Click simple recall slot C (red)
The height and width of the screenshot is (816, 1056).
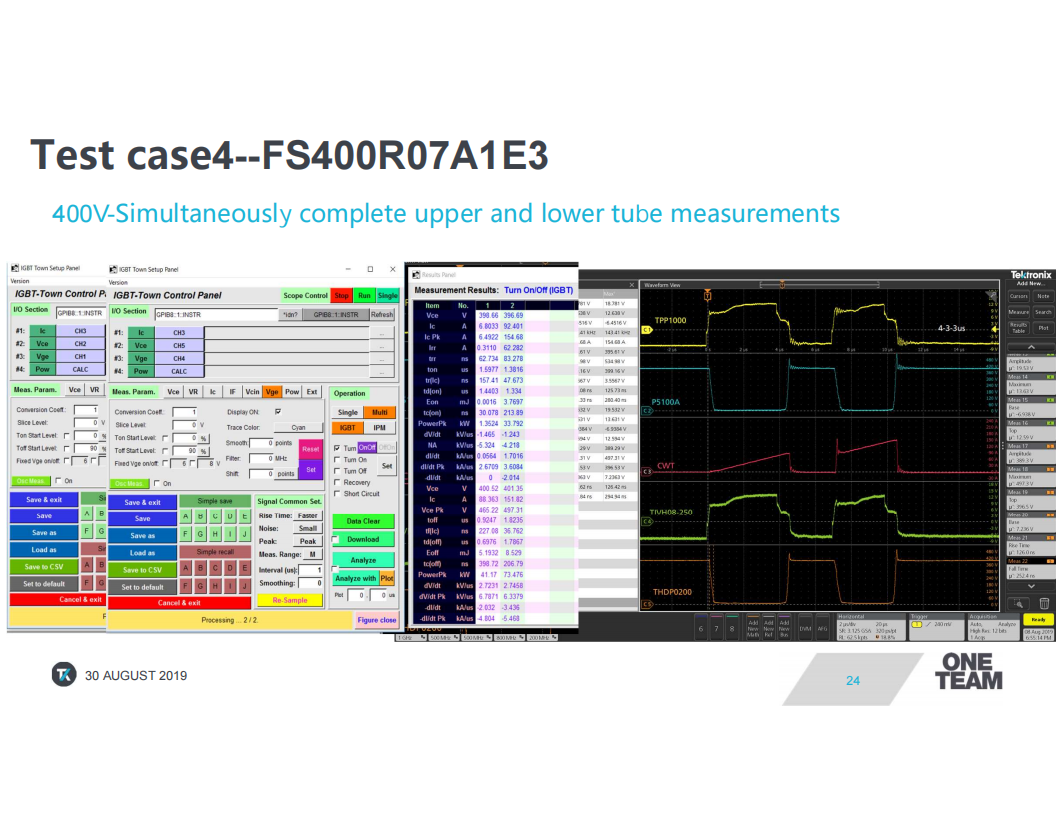(x=215, y=568)
